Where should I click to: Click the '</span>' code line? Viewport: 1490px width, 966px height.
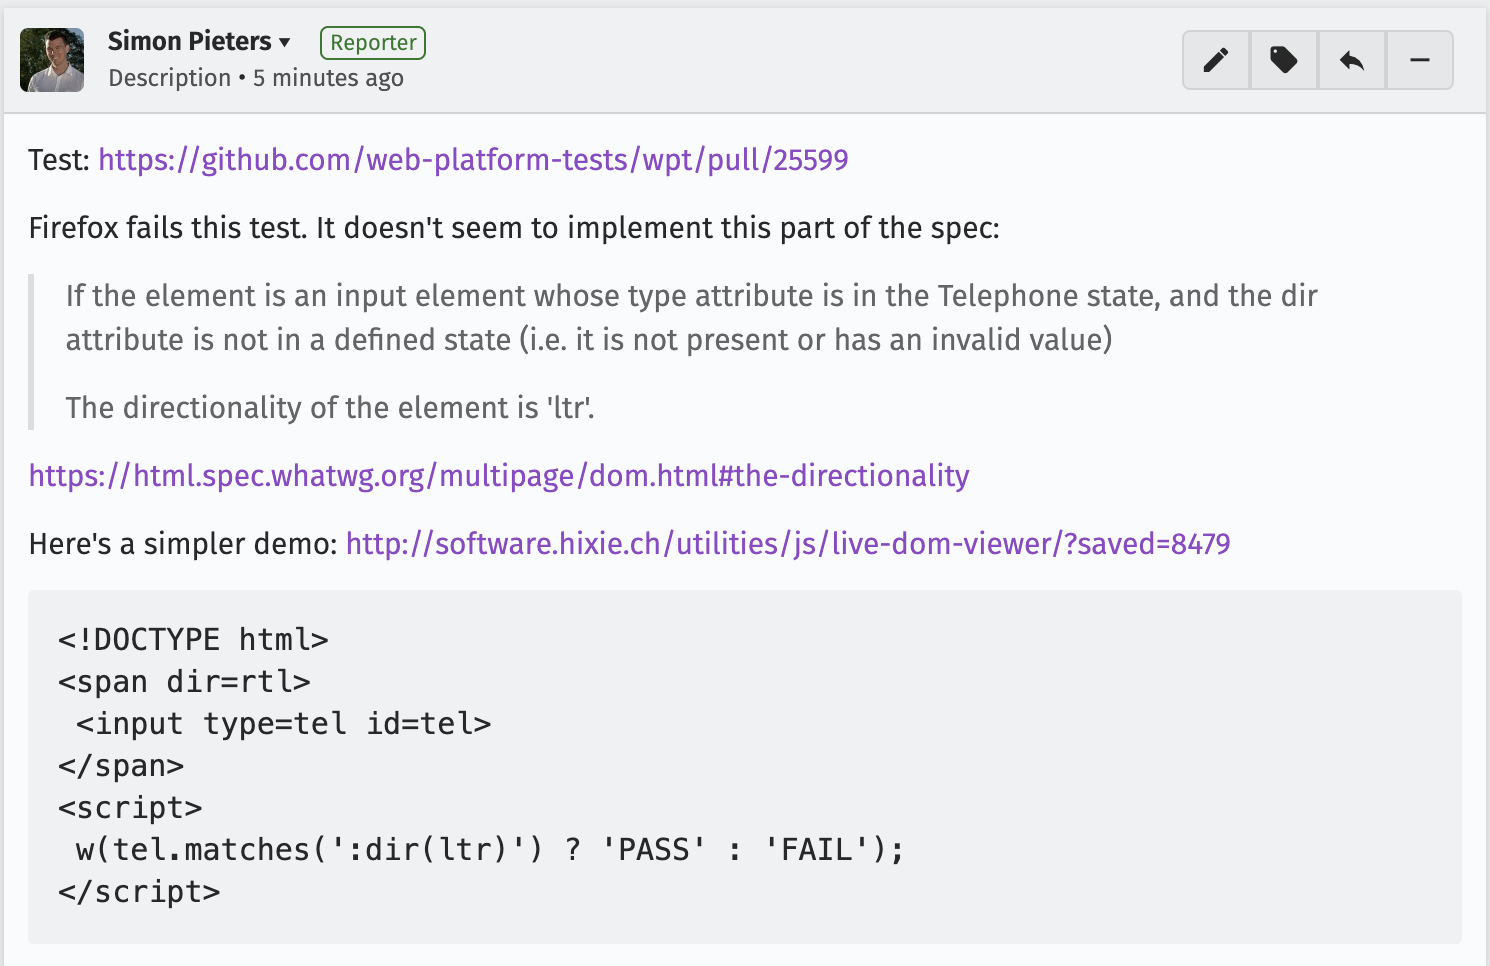(121, 765)
